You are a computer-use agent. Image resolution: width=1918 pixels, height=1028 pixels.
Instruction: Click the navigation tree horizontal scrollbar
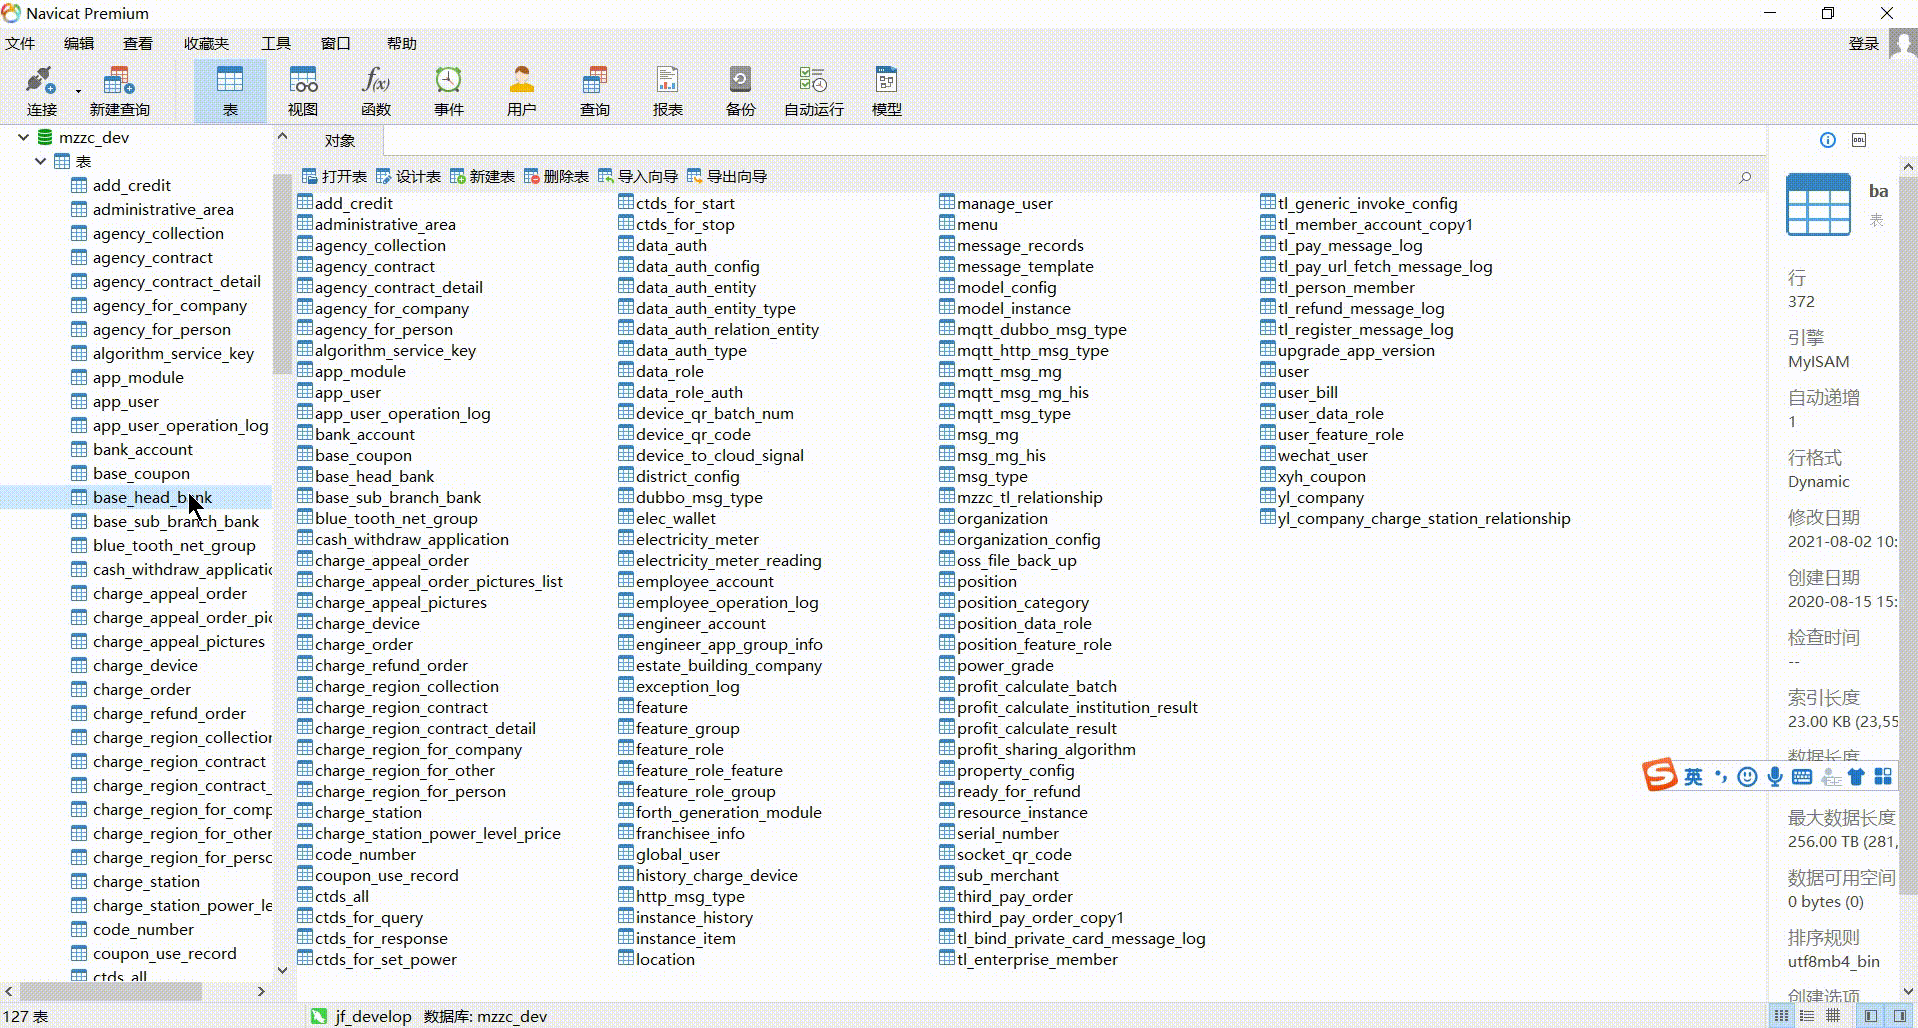pyautogui.click(x=110, y=991)
